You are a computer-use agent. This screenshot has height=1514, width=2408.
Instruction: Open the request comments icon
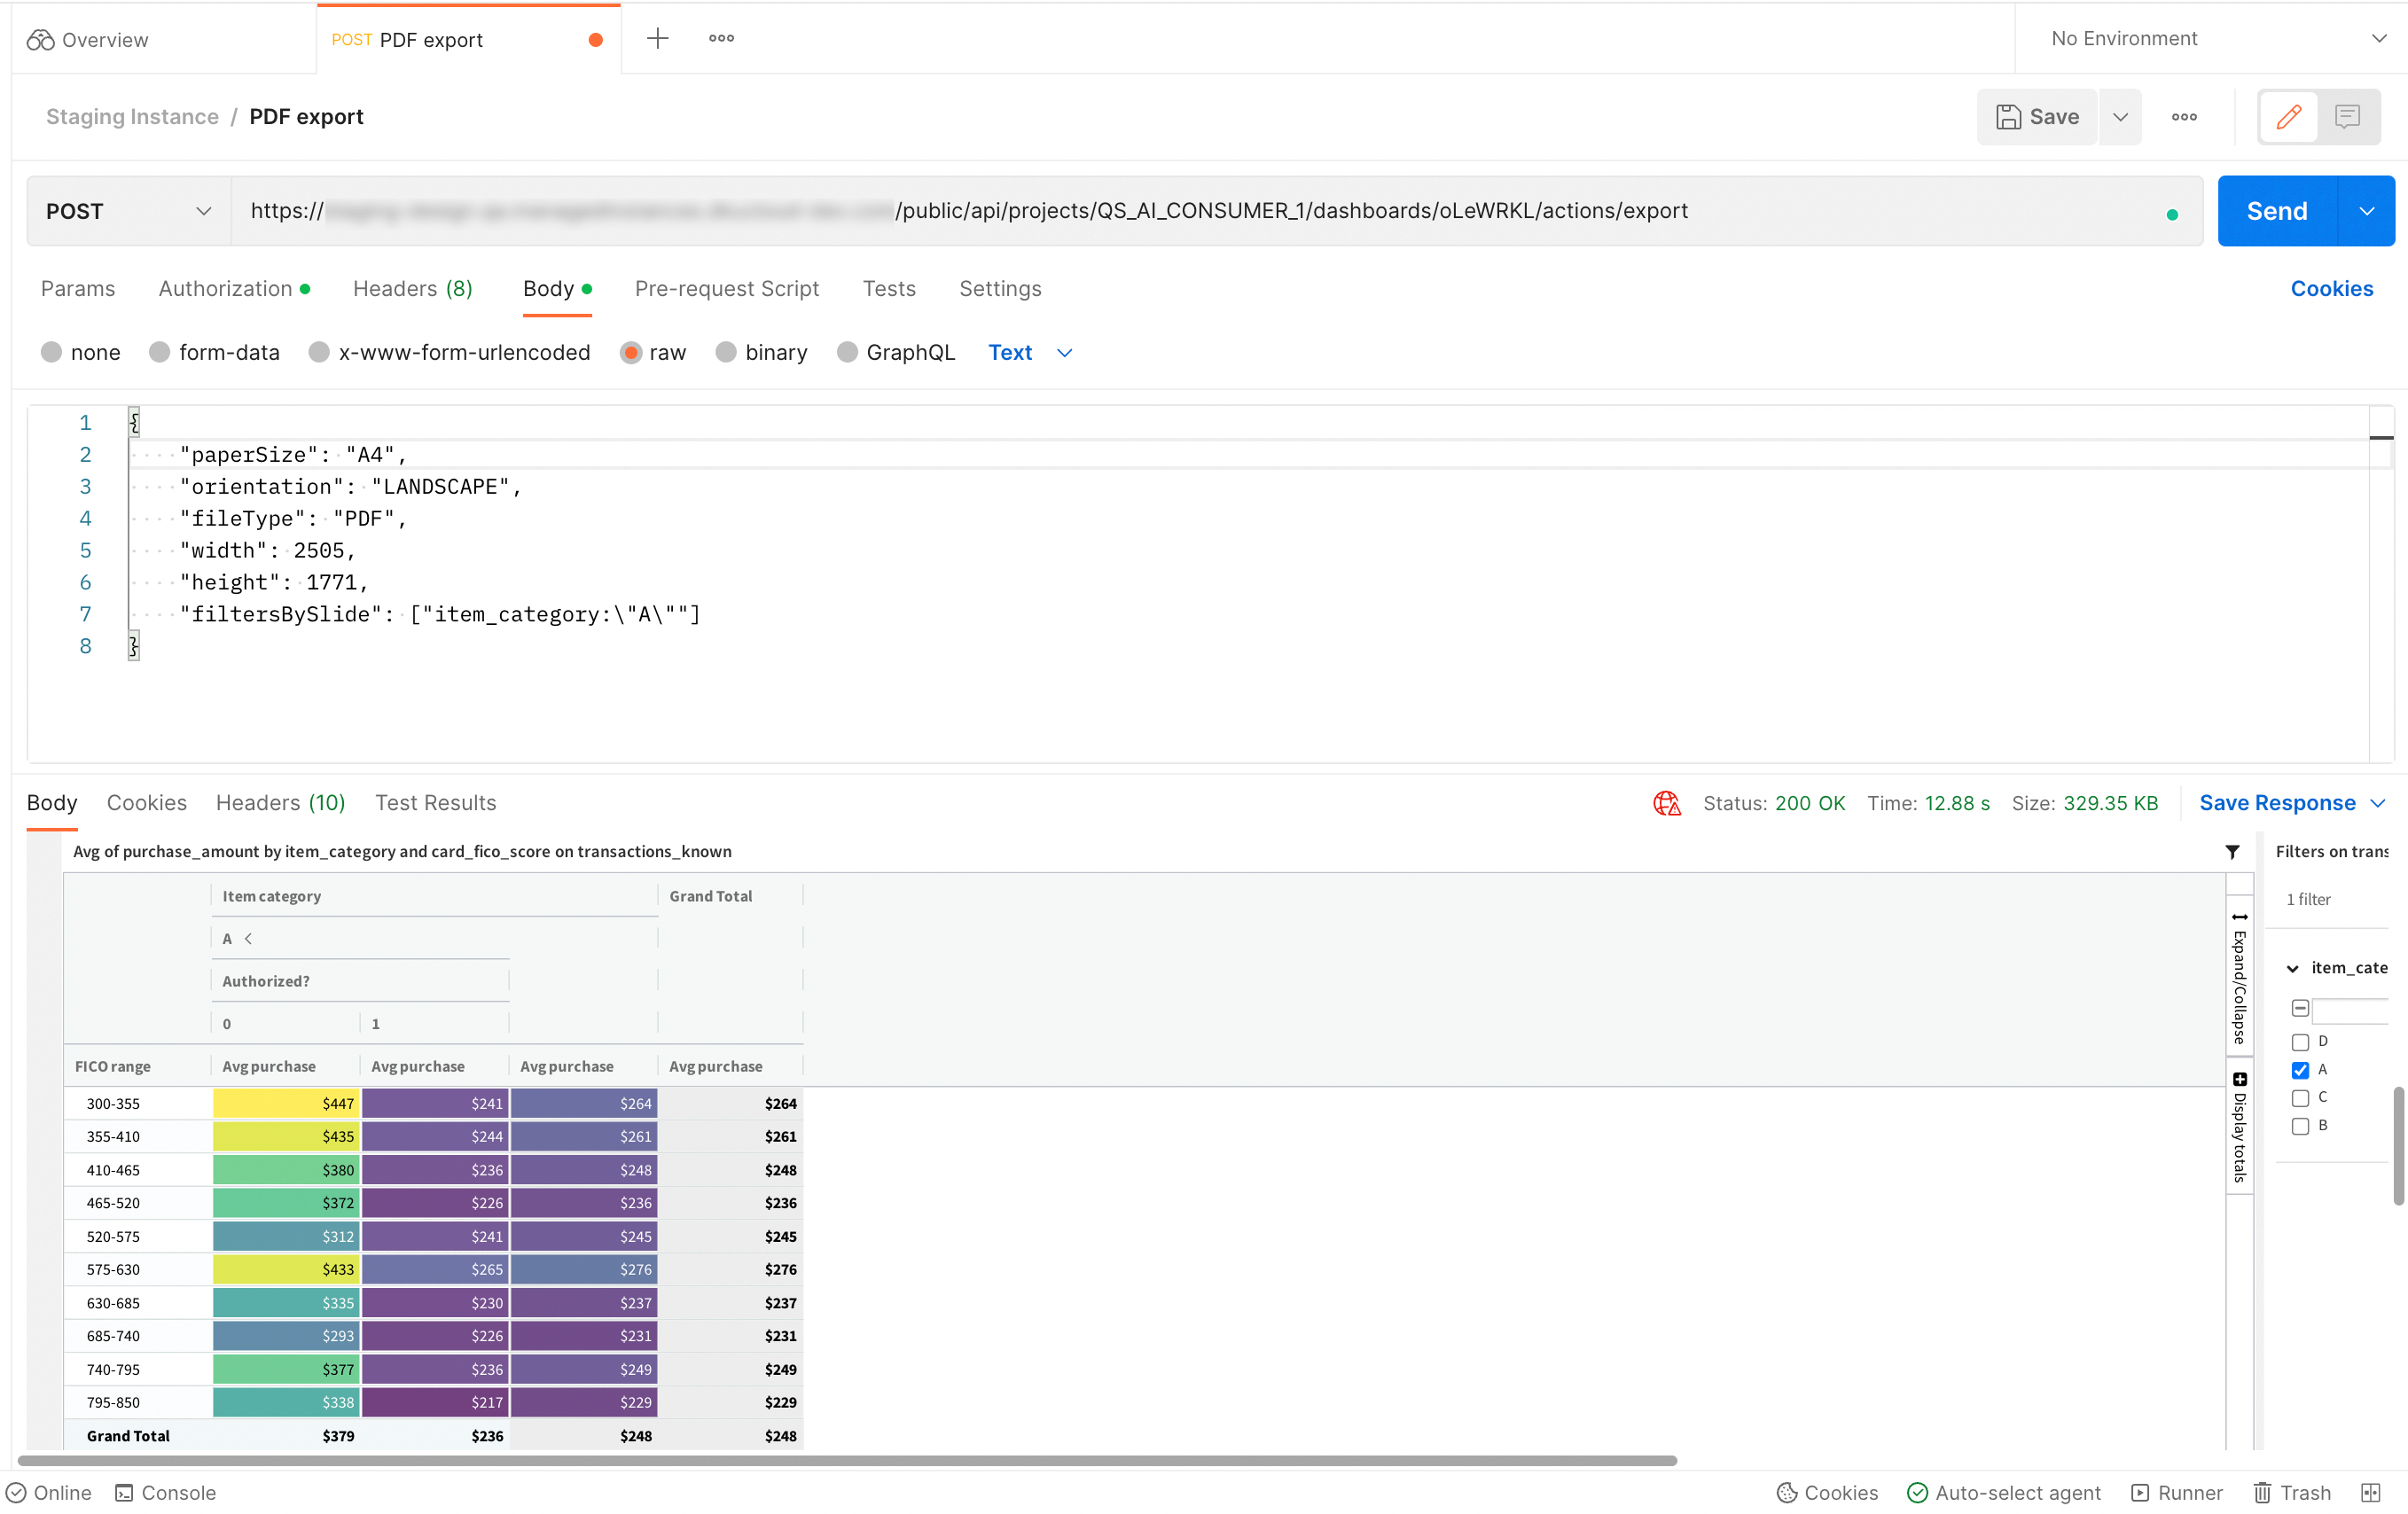tap(2348, 116)
